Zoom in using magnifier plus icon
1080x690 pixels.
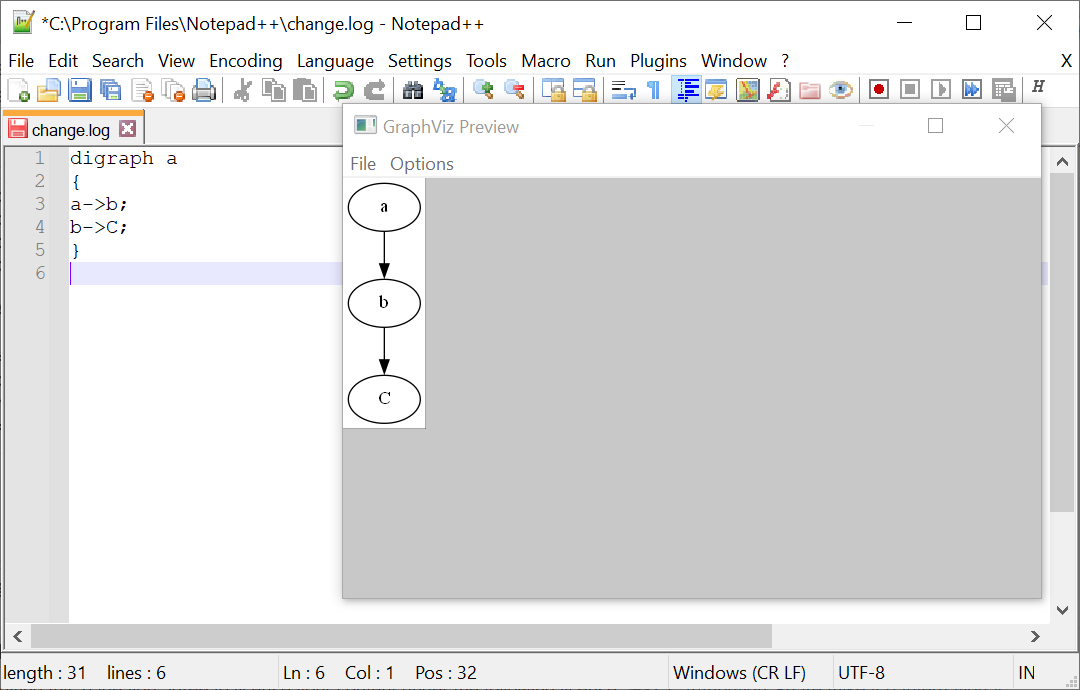tap(484, 90)
